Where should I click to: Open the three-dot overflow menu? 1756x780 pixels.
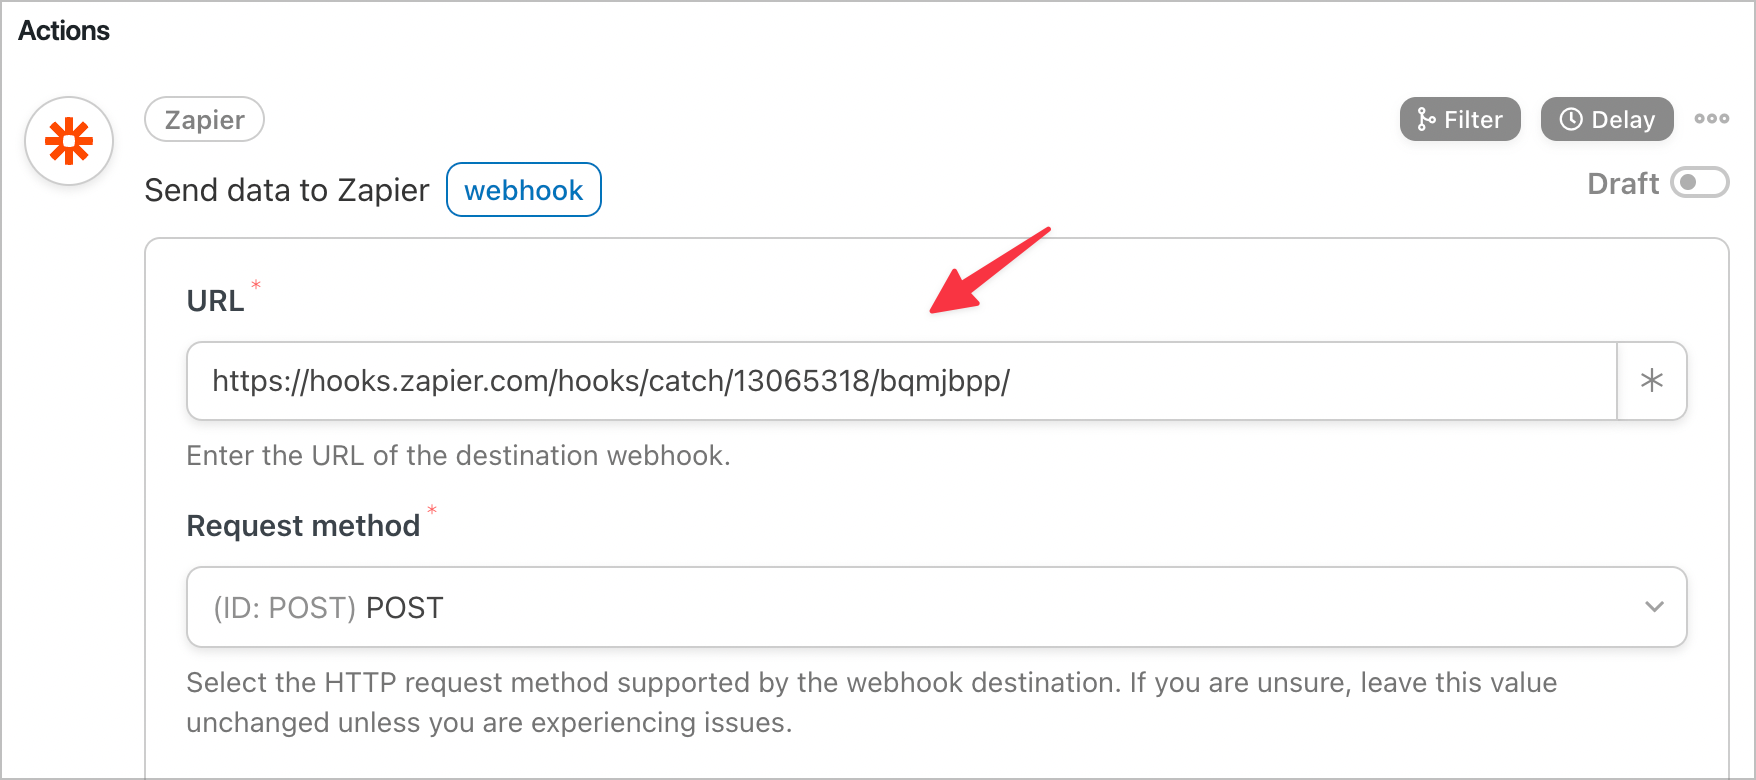(x=1712, y=118)
